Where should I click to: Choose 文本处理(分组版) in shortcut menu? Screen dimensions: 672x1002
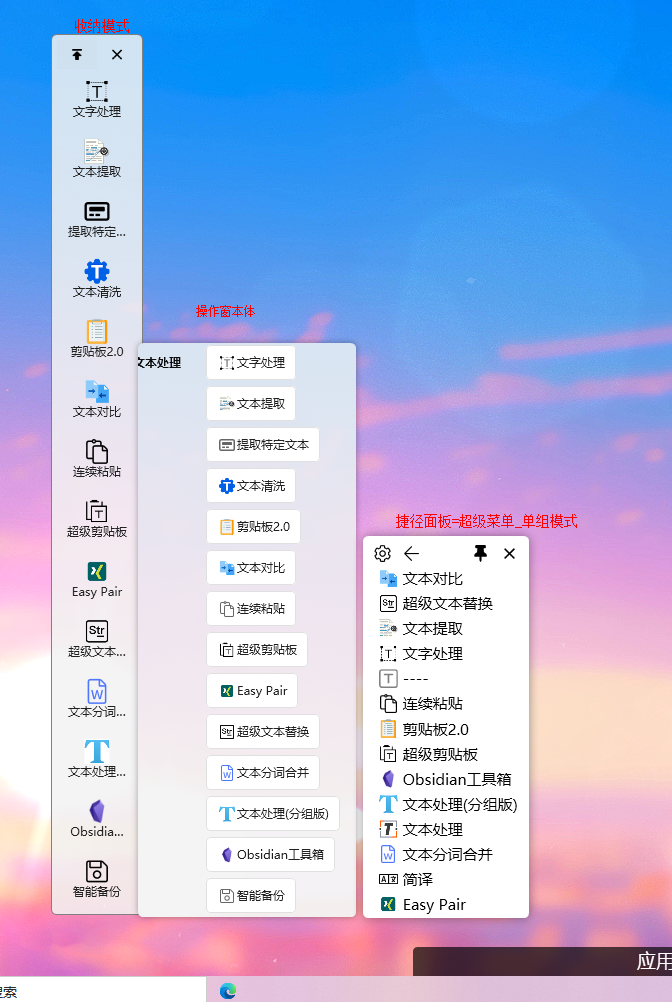point(446,804)
